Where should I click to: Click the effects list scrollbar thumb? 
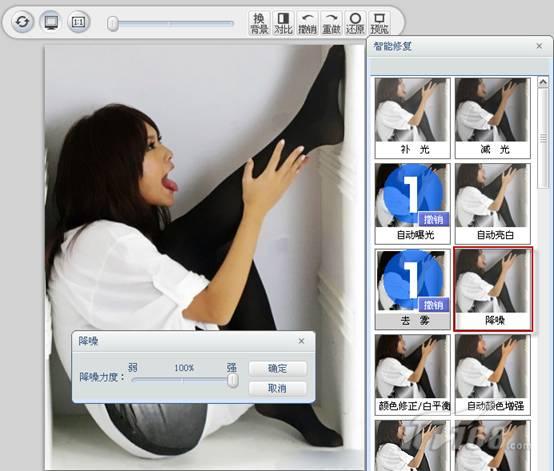coord(543,138)
